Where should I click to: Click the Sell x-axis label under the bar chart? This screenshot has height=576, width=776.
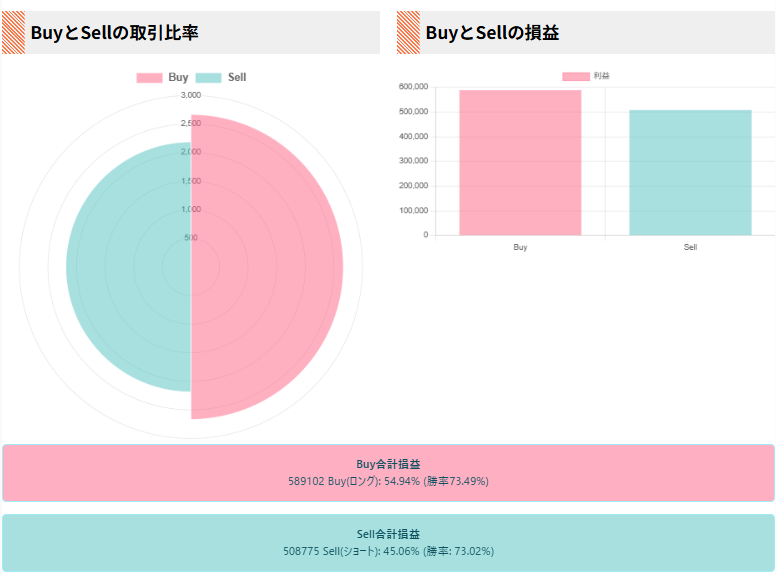690,247
